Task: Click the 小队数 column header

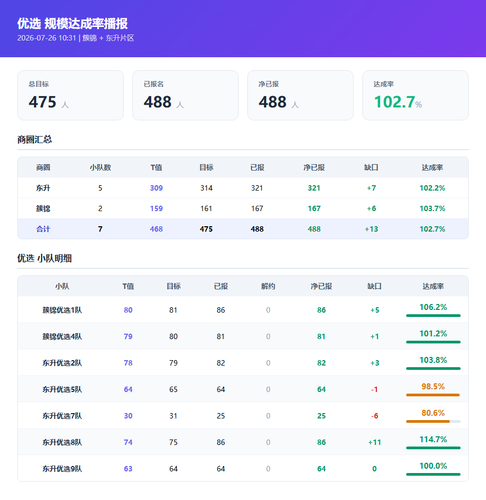Action: (x=100, y=167)
